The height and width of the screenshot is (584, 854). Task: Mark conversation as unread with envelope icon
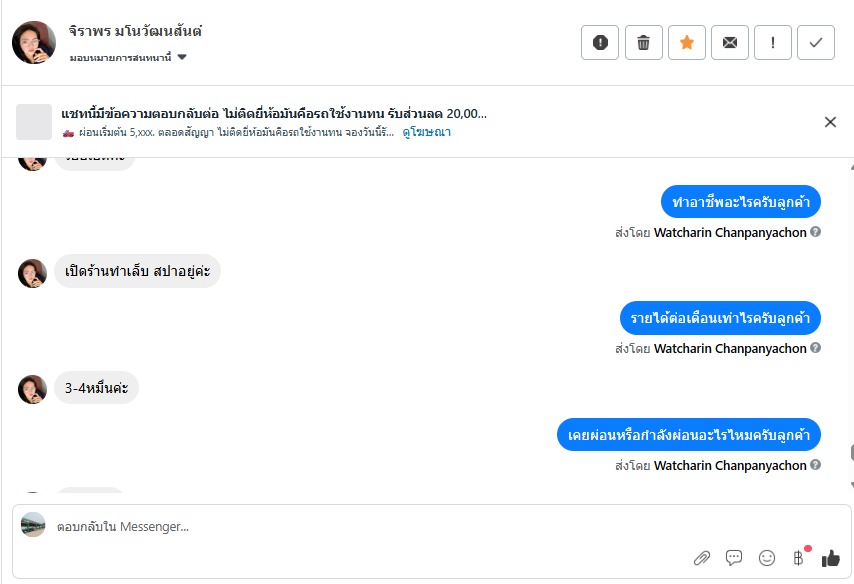(x=730, y=42)
